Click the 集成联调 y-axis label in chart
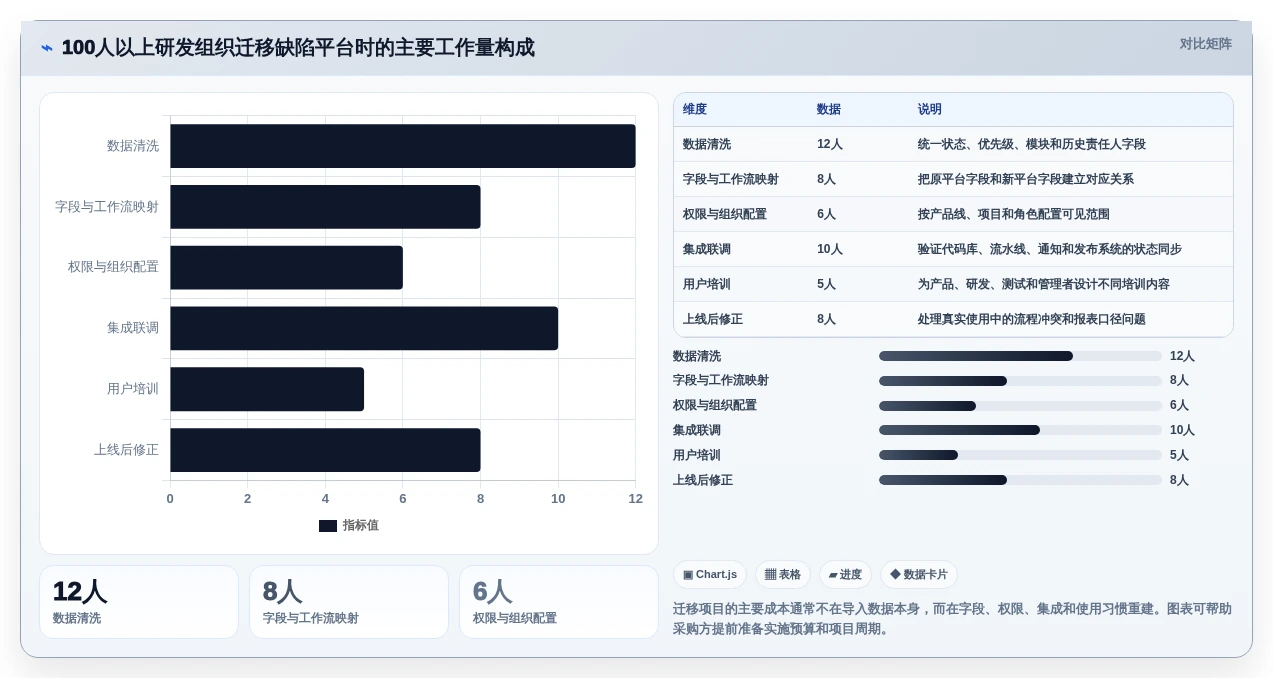 coord(133,328)
